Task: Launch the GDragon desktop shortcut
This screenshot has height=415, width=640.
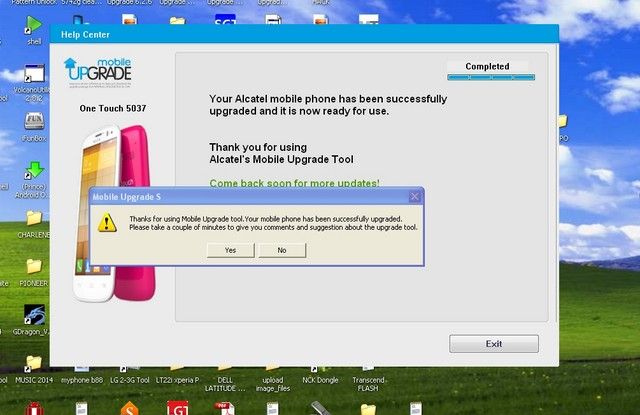Action: point(33,314)
